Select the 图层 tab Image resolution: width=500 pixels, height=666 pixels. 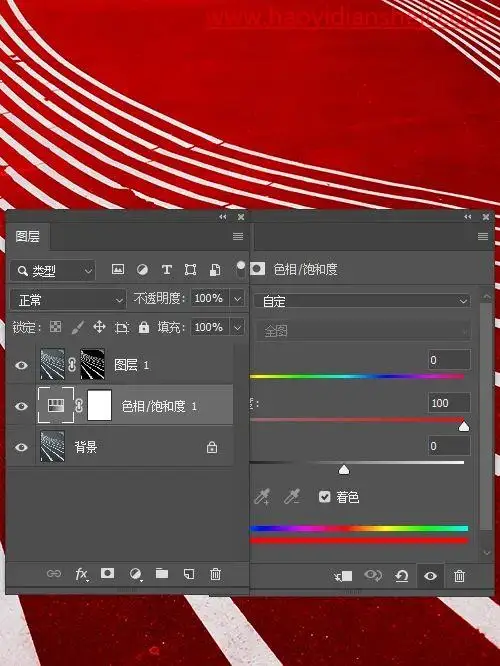click(28, 236)
